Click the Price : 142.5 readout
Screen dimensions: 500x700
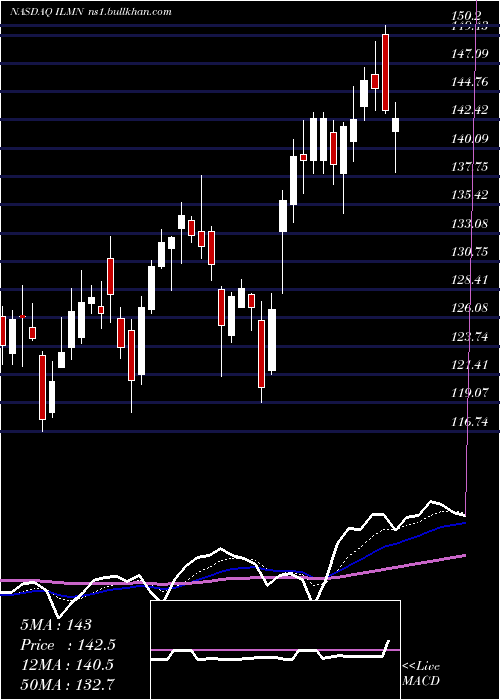click(68, 645)
